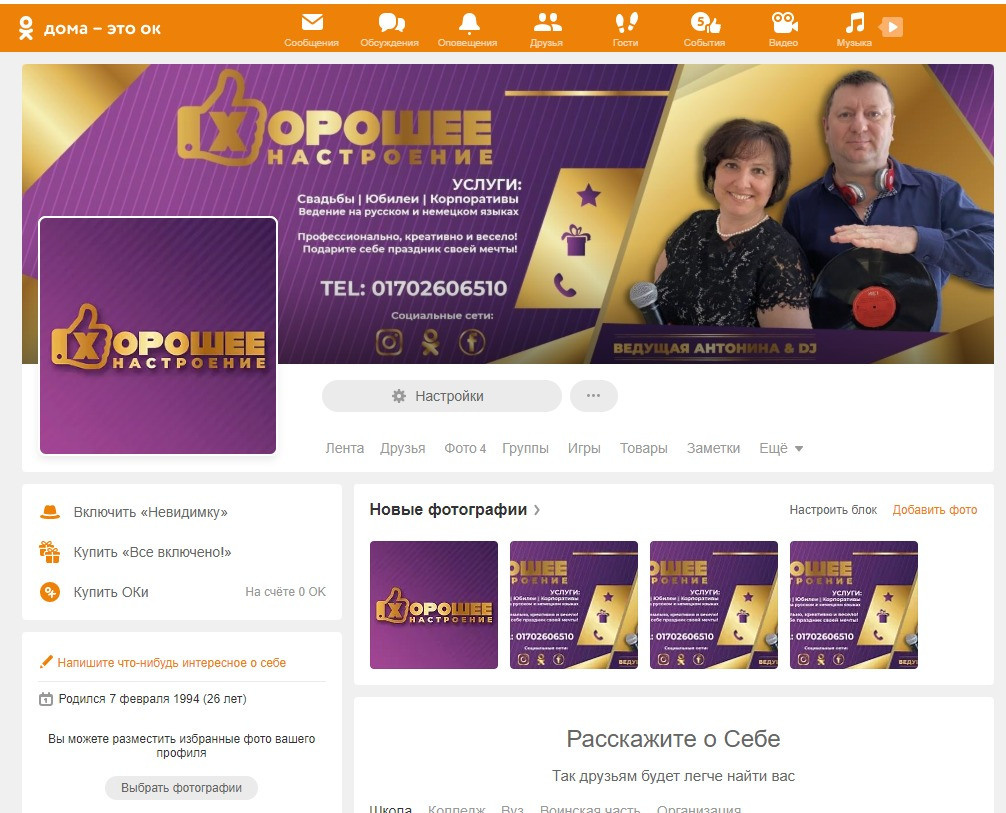Check the Оповещения bell icon
The height and width of the screenshot is (813, 1006).
tap(469, 22)
